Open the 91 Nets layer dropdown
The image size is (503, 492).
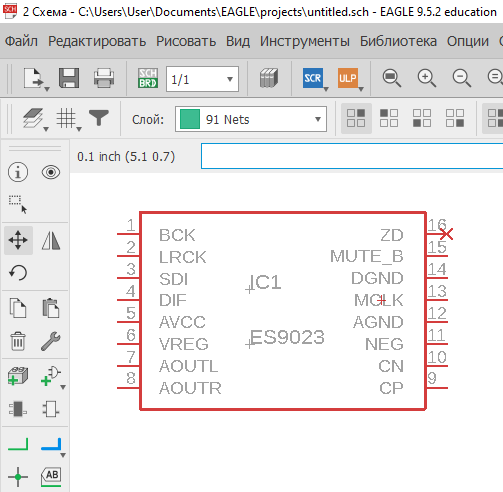(x=251, y=119)
